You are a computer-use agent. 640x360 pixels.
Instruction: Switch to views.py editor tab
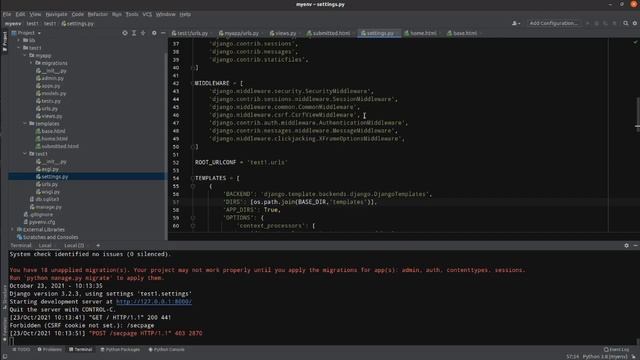(x=283, y=33)
